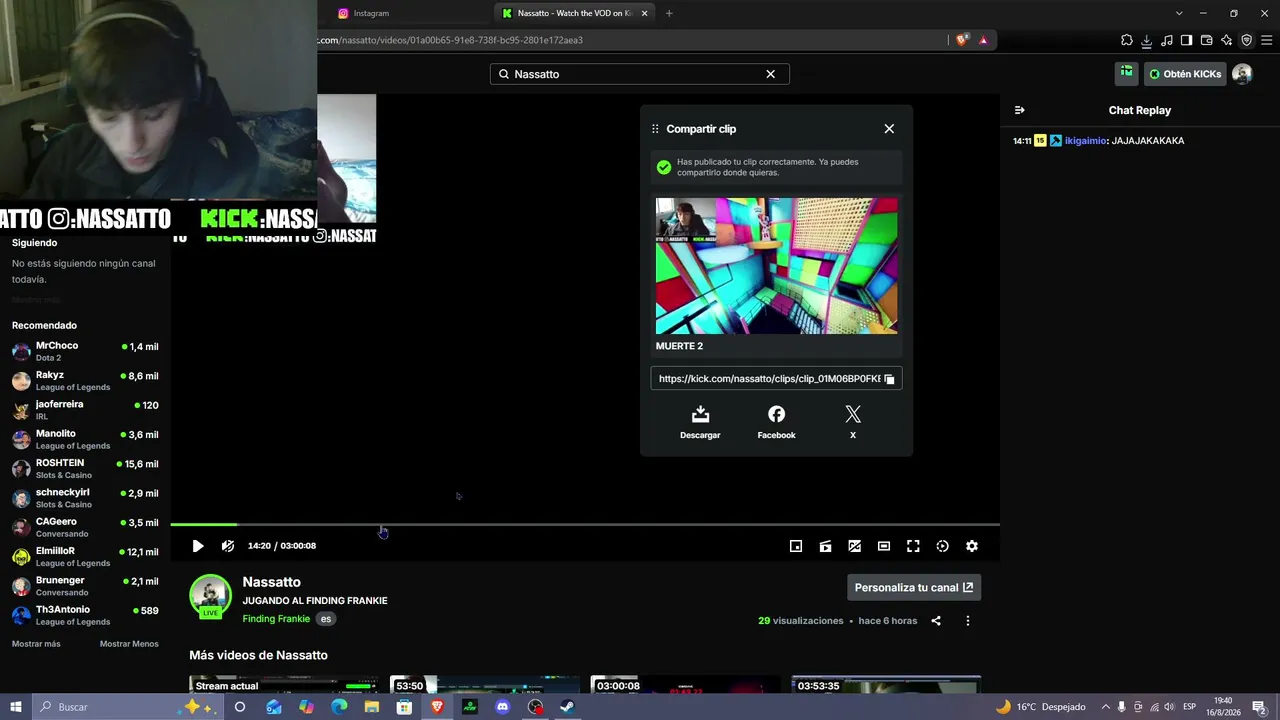Share the clip on X
Image resolution: width=1280 pixels, height=720 pixels.
pos(853,422)
